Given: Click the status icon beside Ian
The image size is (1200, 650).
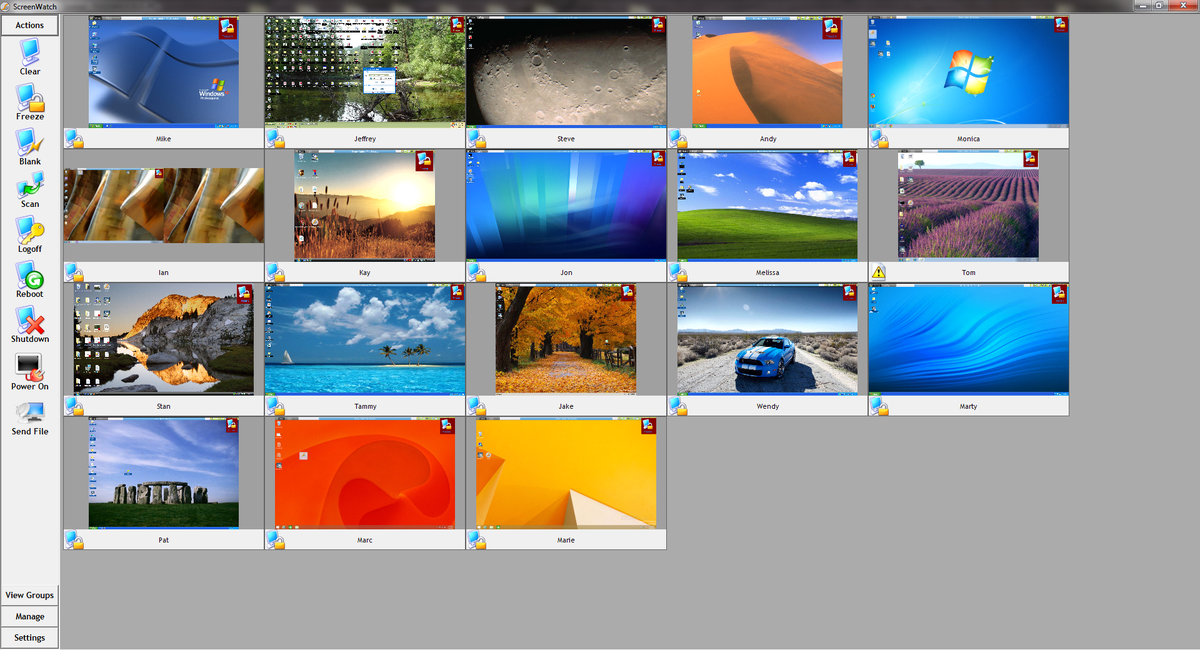Looking at the screenshot, I should (x=74, y=272).
